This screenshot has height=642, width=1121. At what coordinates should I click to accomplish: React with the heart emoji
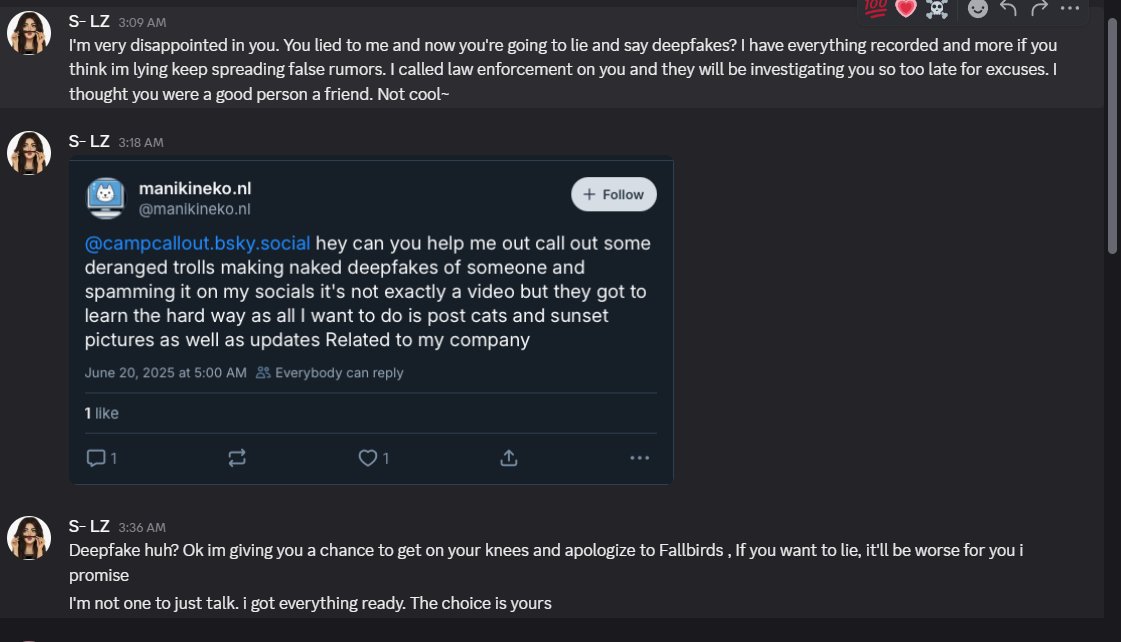[x=906, y=9]
